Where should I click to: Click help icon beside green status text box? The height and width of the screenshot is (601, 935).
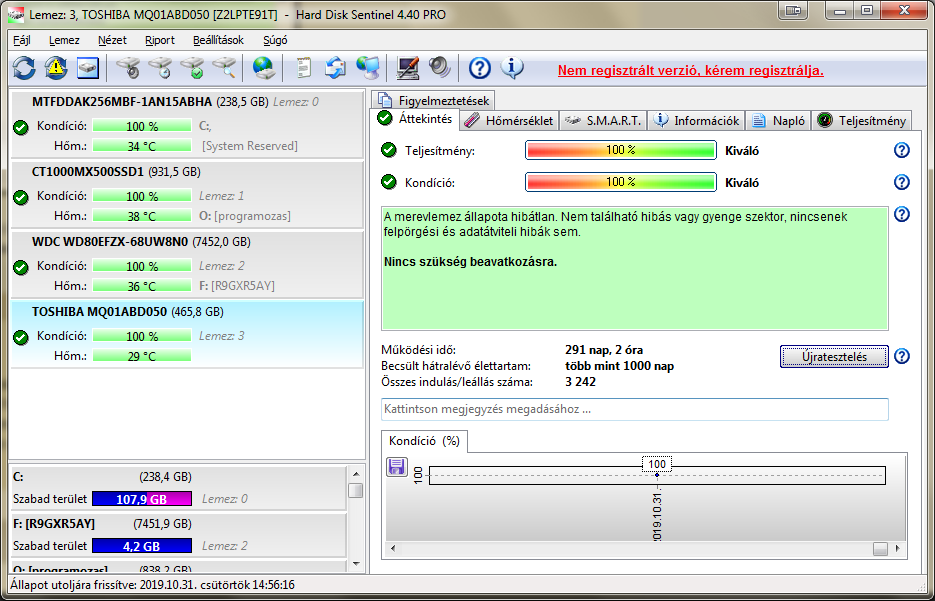(902, 213)
